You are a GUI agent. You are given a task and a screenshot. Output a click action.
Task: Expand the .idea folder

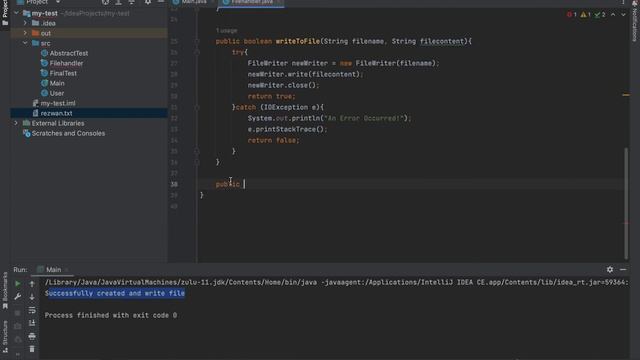[x=25, y=23]
